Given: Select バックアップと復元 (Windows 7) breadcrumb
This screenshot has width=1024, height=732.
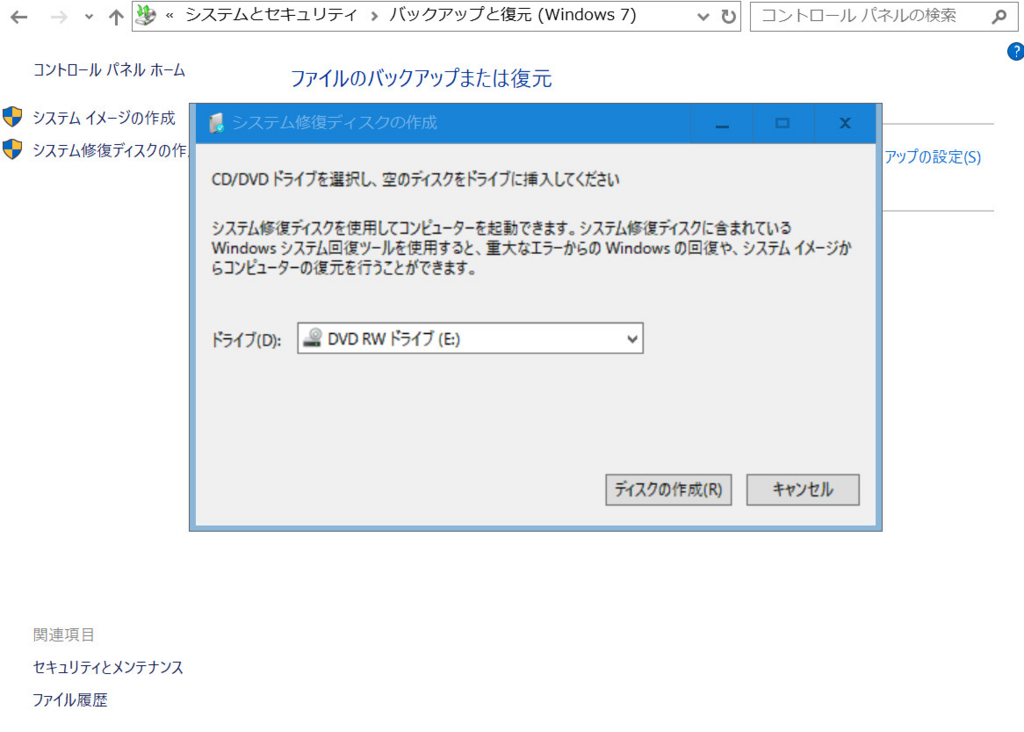Looking at the screenshot, I should pyautogui.click(x=512, y=15).
